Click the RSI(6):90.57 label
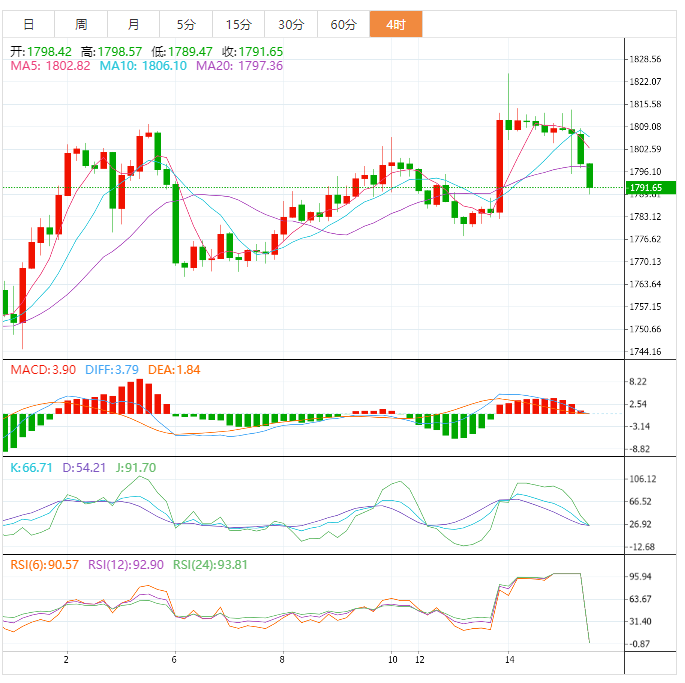685x683 pixels. tap(46, 564)
